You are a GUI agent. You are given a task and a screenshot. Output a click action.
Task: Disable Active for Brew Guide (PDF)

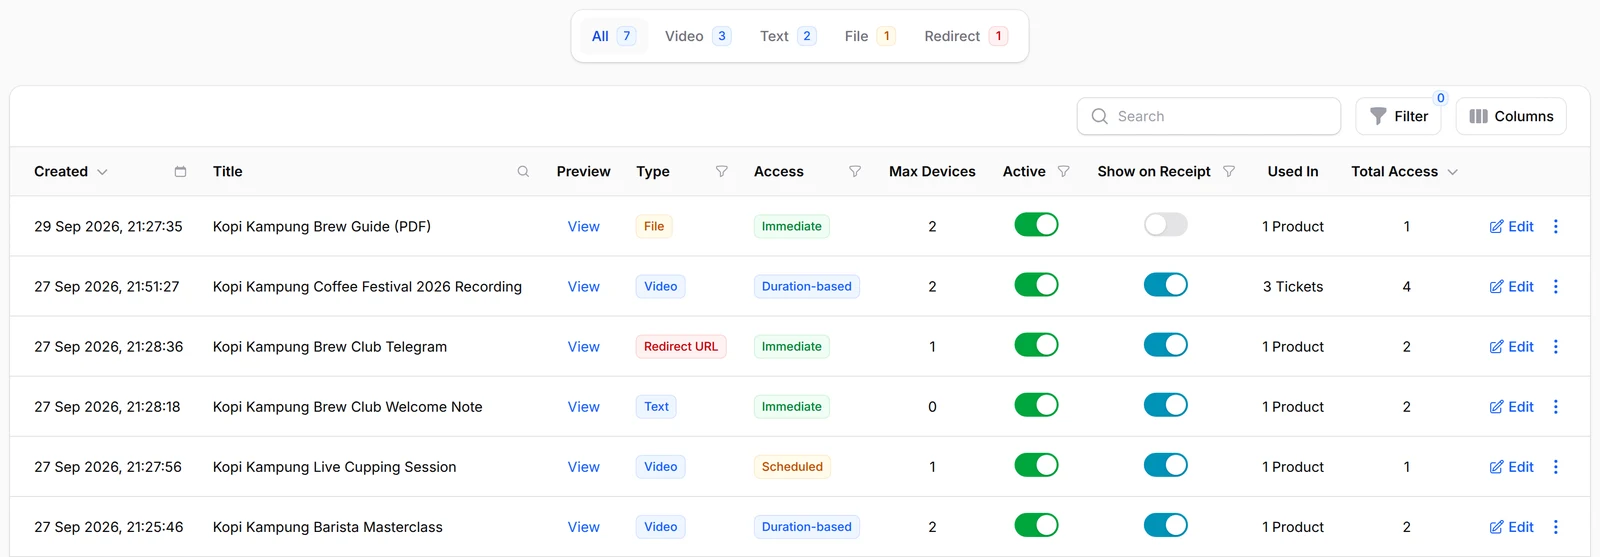pyautogui.click(x=1036, y=225)
